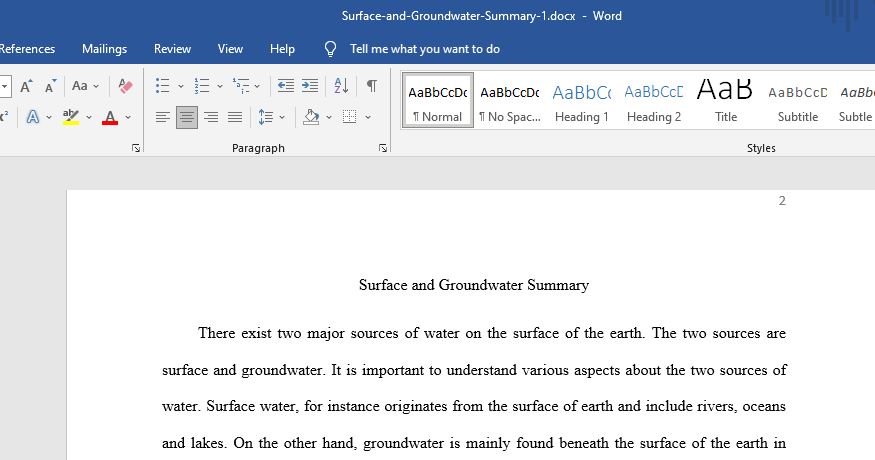Apply bullet list formatting
Viewport: 875px width, 460px height.
pos(162,86)
